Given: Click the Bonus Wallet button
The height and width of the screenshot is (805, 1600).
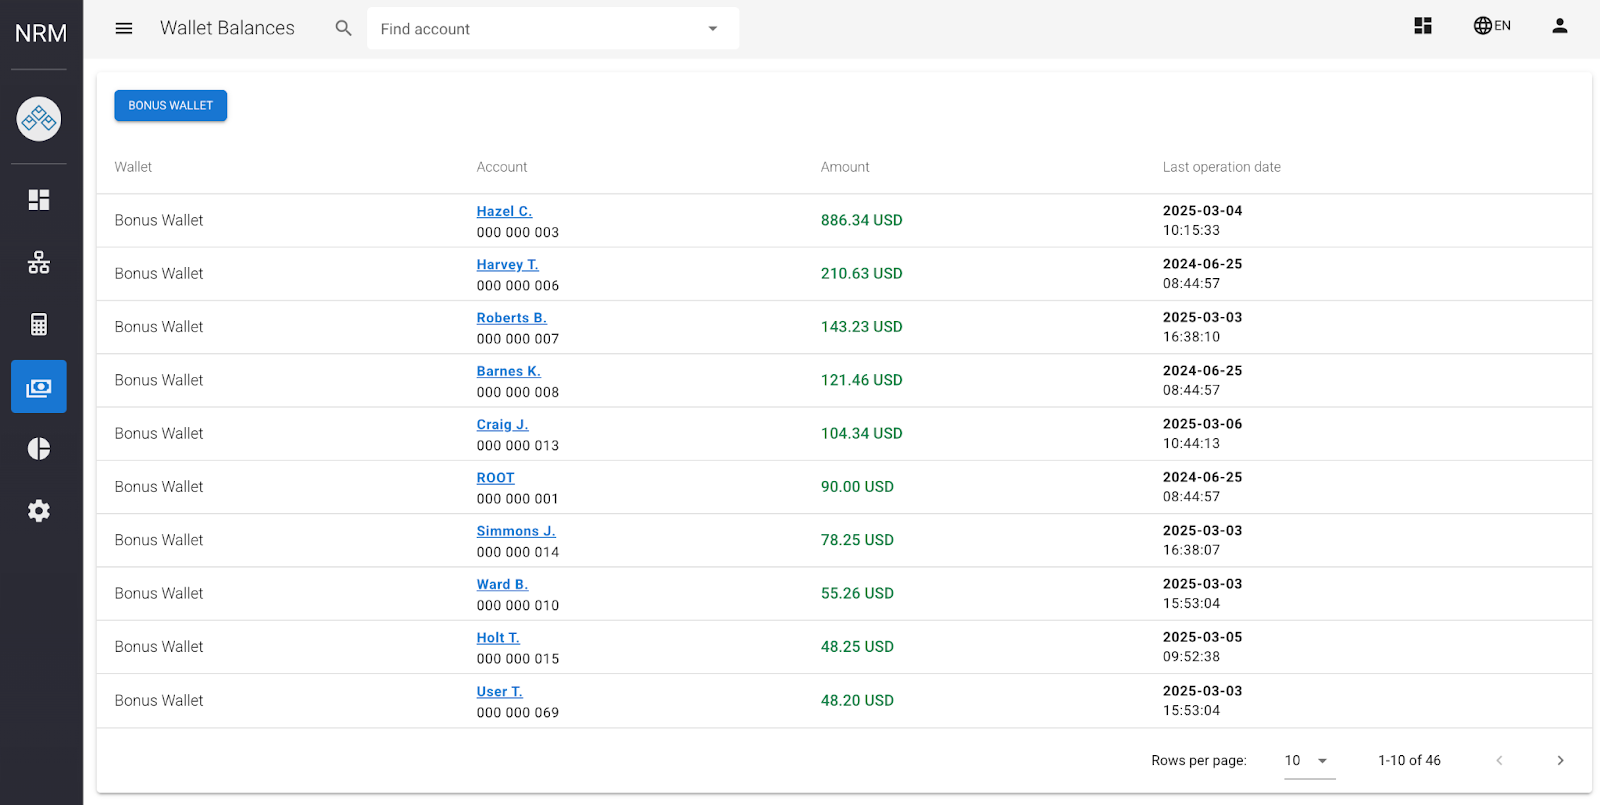Looking at the screenshot, I should point(170,106).
